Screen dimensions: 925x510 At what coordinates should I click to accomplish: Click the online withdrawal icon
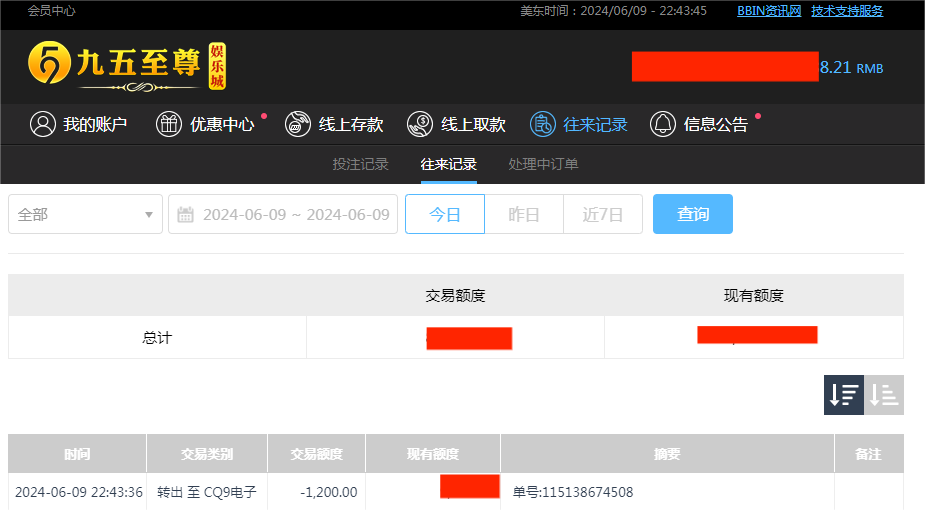420,124
